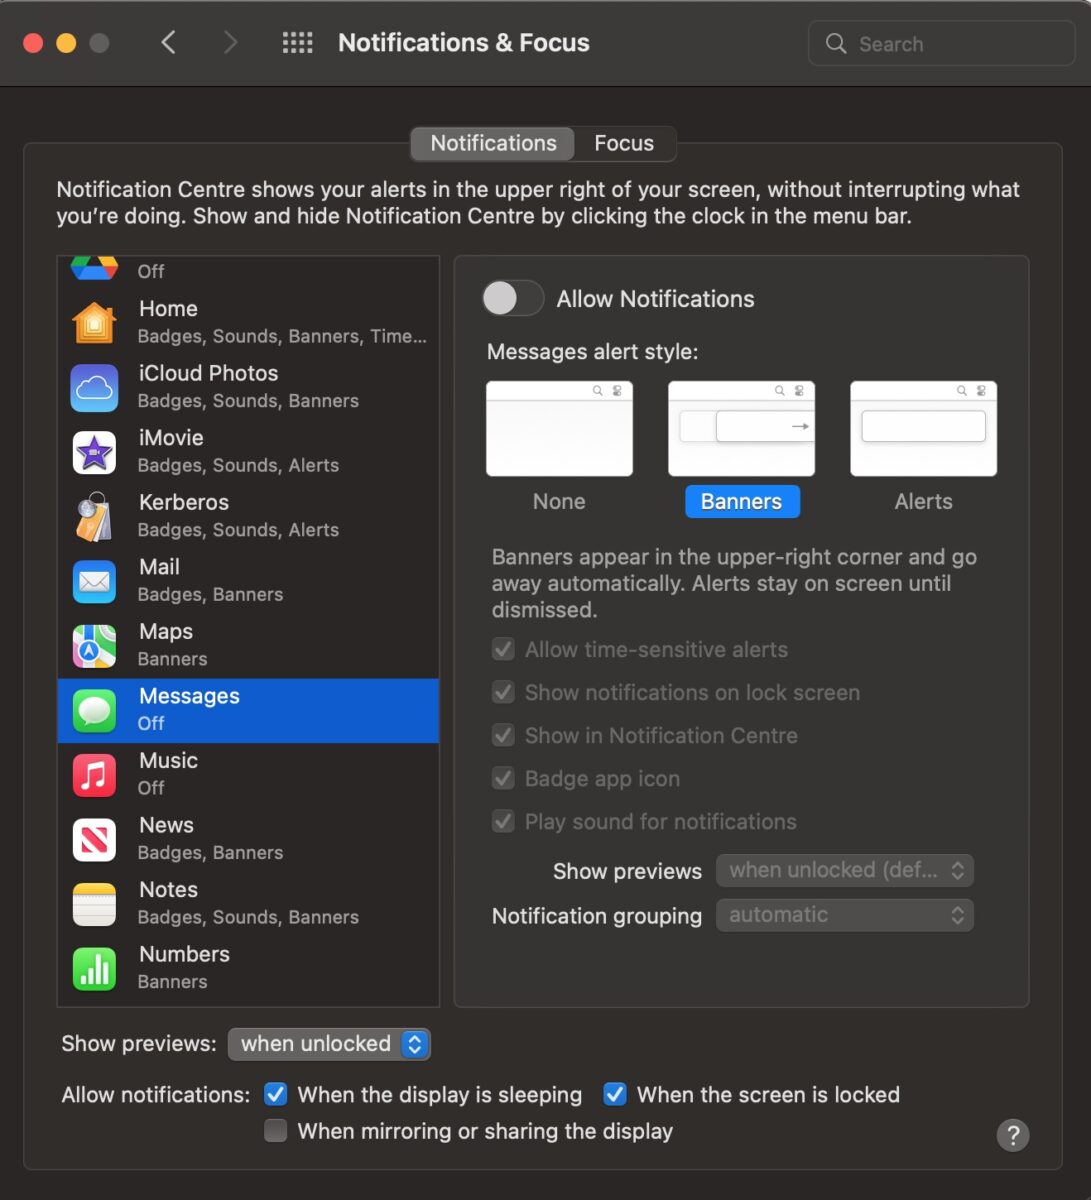The height and width of the screenshot is (1200, 1091).
Task: Select the iCloud Photos row
Action: click(248, 388)
